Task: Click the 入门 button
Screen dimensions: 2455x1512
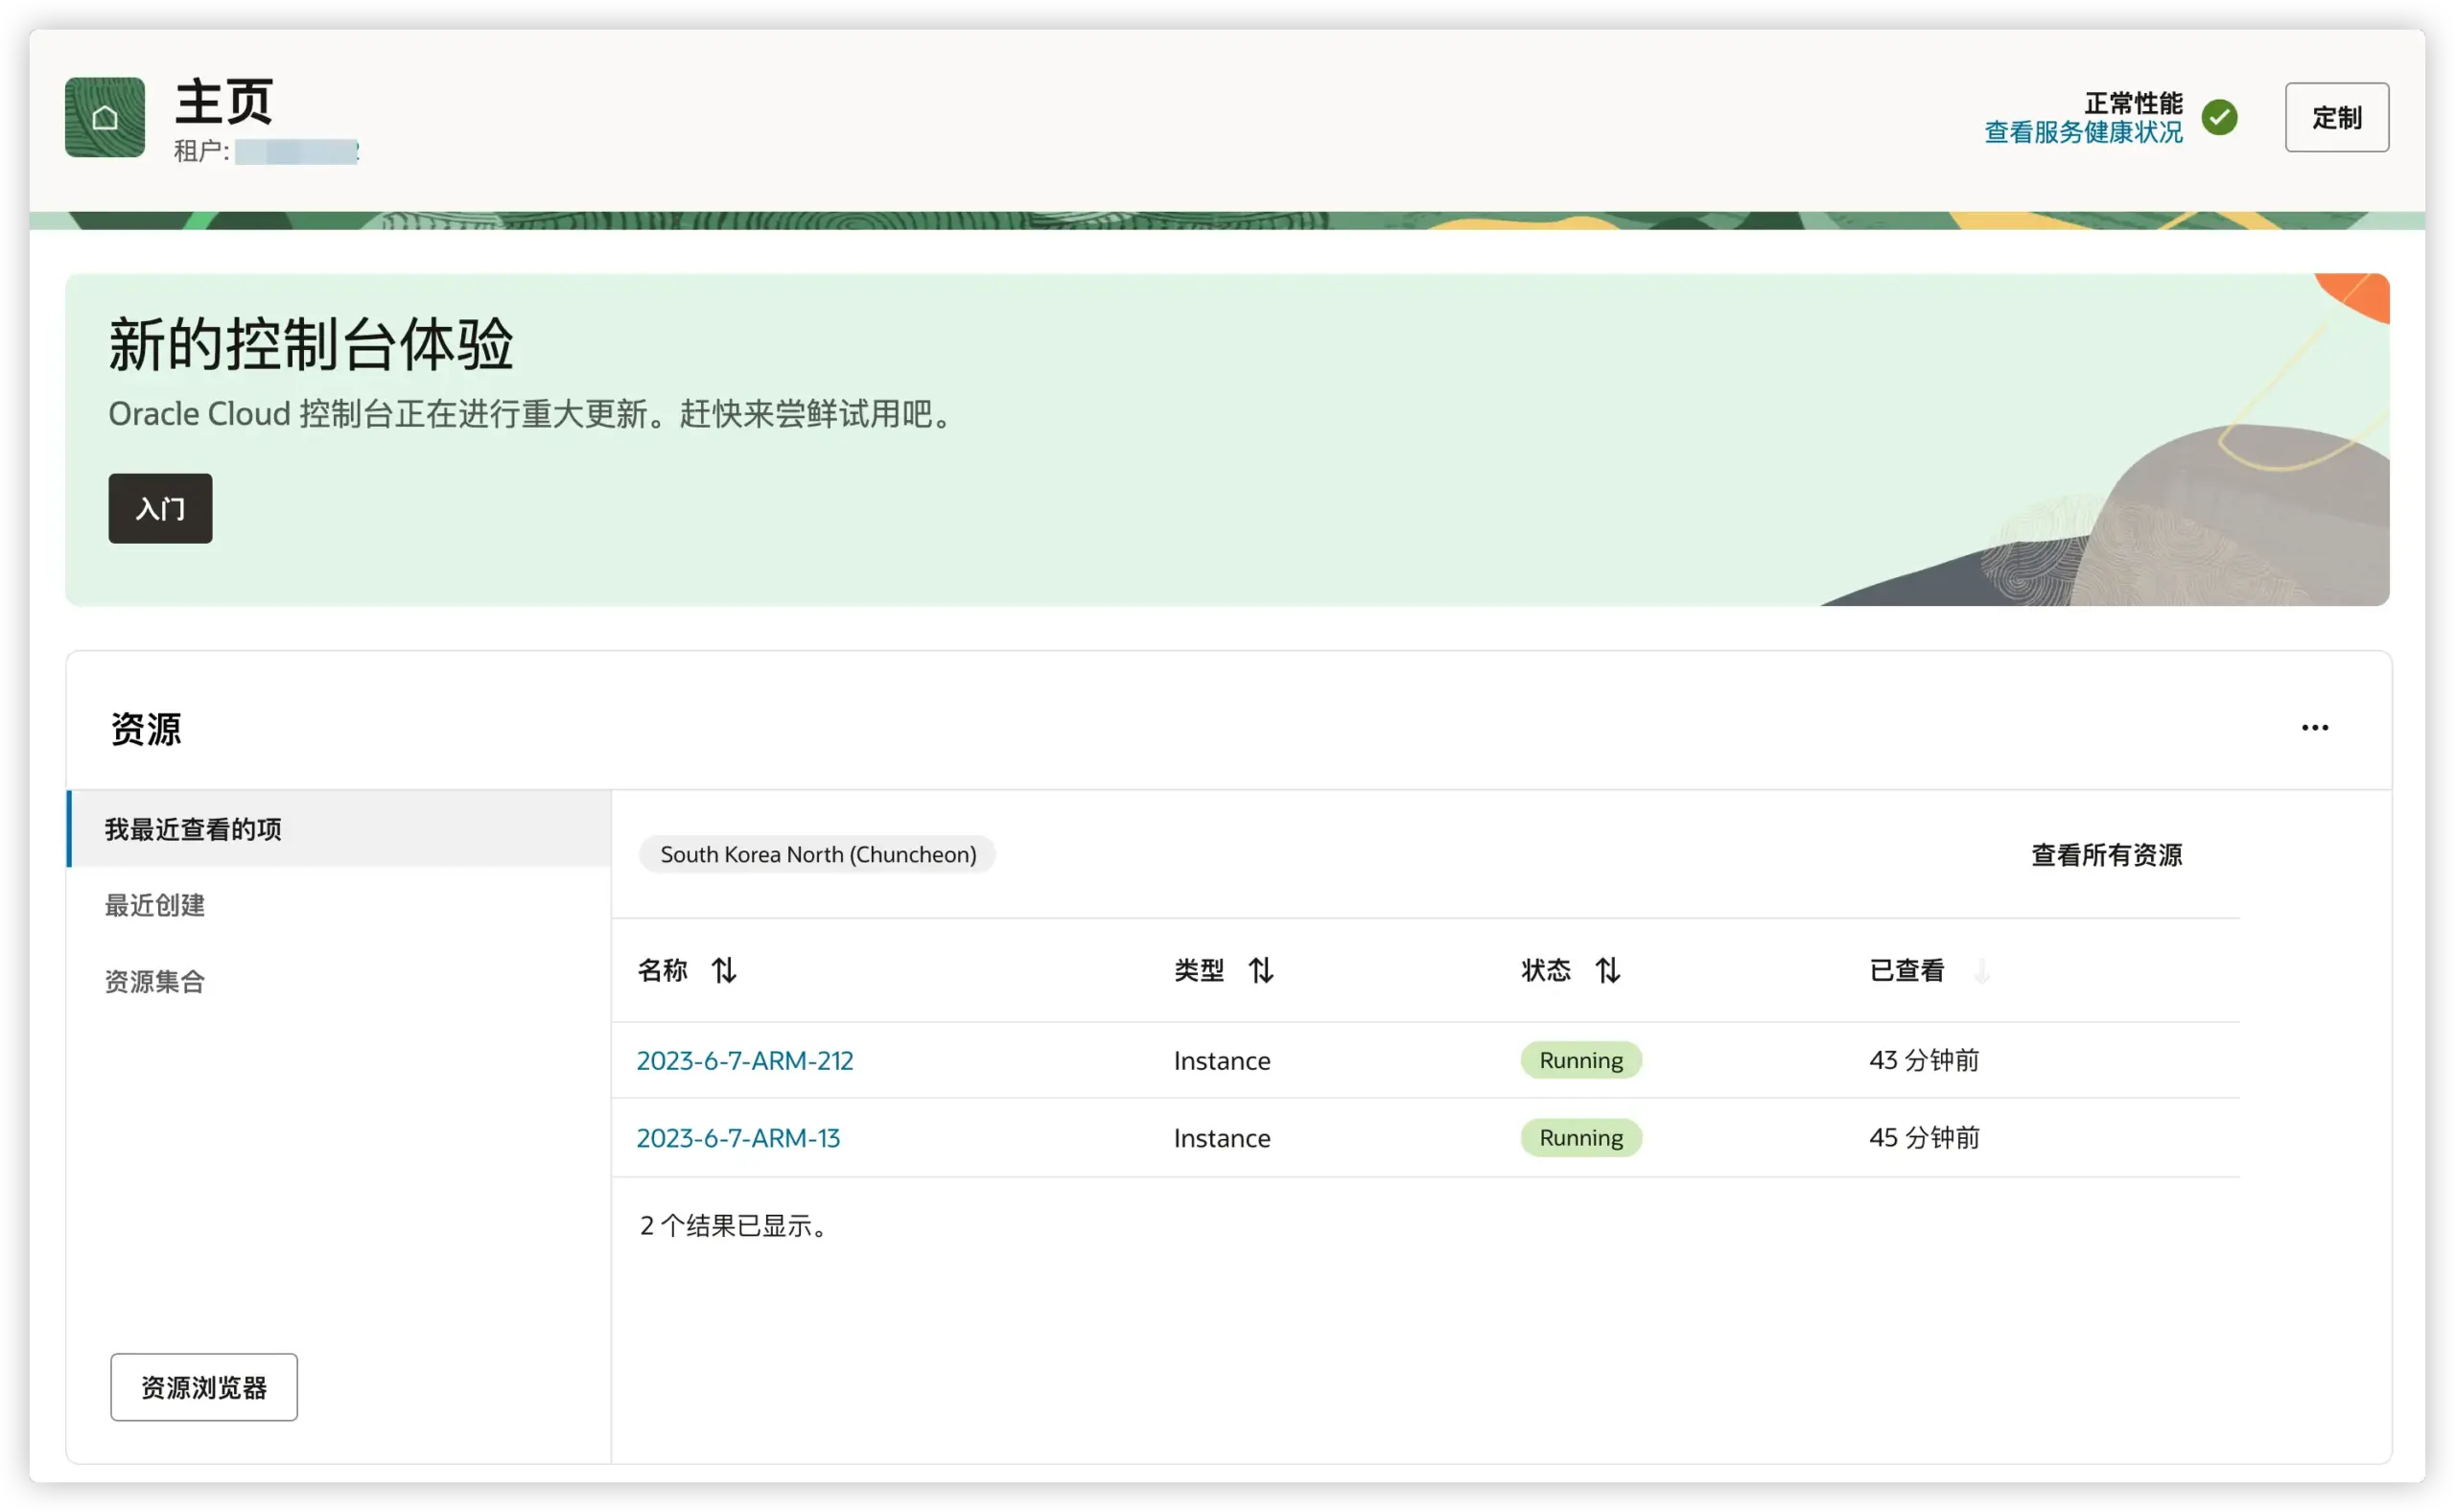Action: point(159,508)
